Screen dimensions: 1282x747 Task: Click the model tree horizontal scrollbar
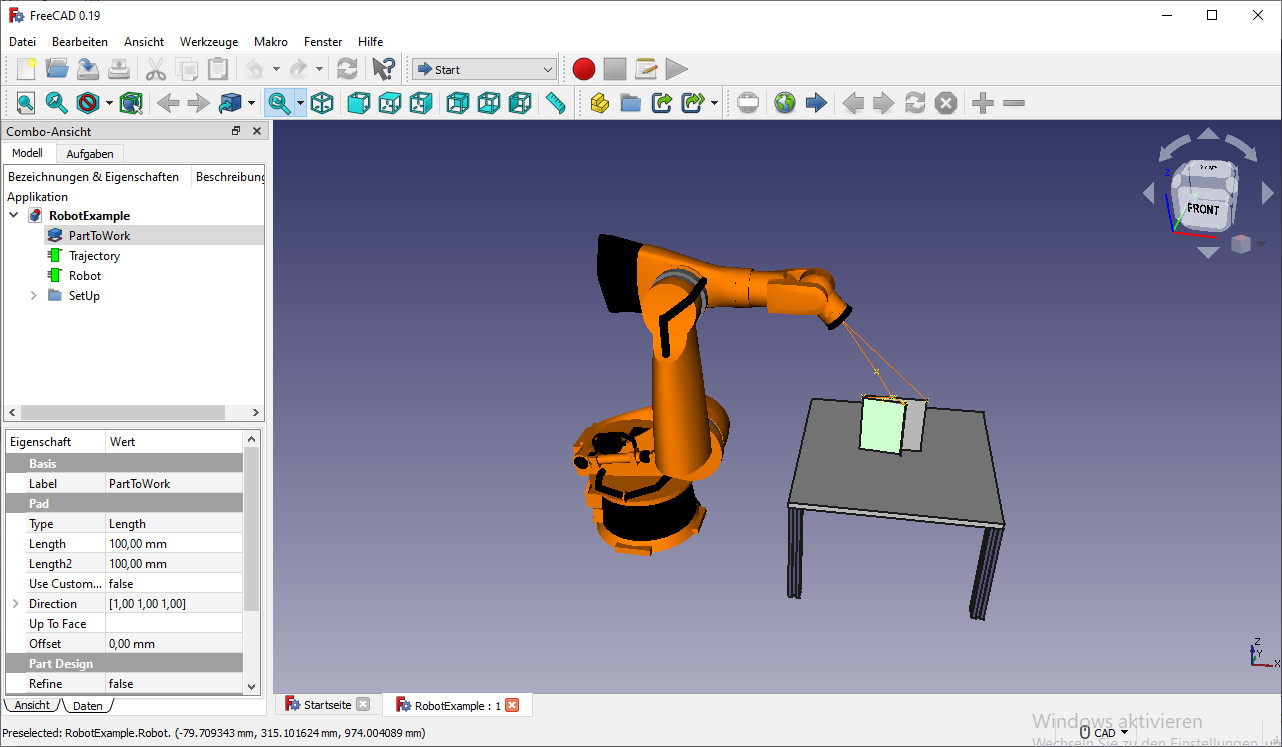(x=122, y=413)
